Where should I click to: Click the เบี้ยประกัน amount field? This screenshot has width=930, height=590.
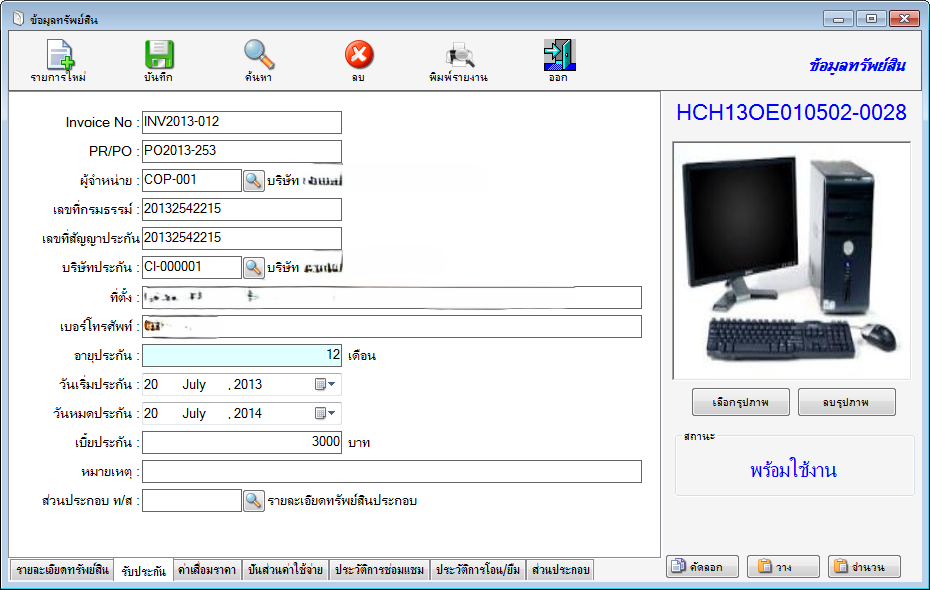click(242, 442)
